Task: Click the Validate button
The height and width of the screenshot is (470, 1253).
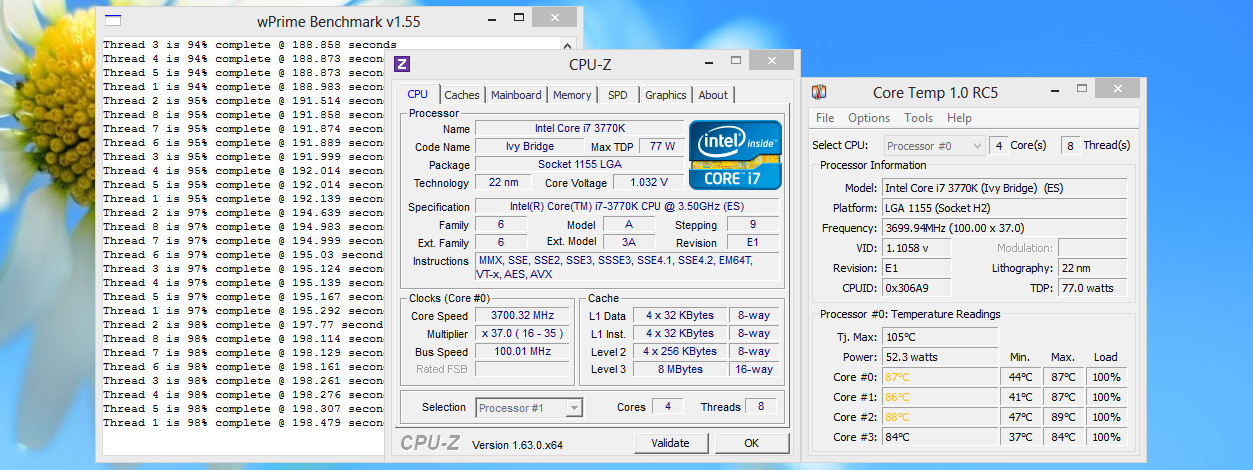Action: click(671, 443)
